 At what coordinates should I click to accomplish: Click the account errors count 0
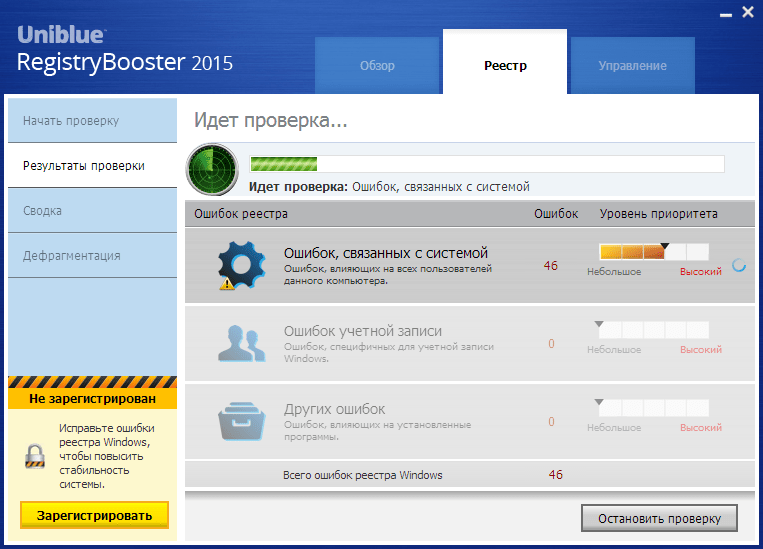tap(551, 344)
